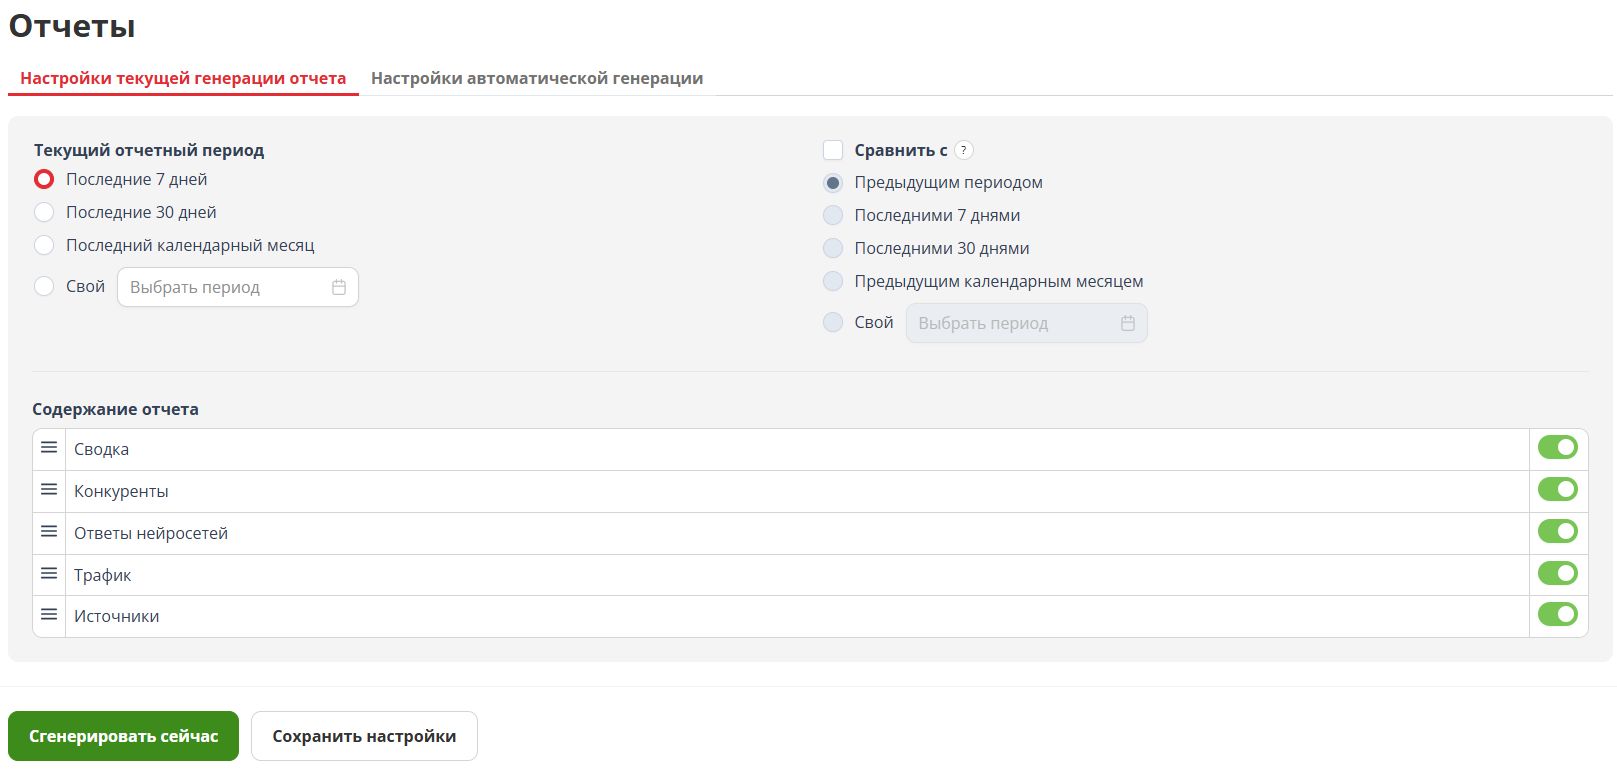Click the help question mark near Сравнить с

tap(963, 150)
